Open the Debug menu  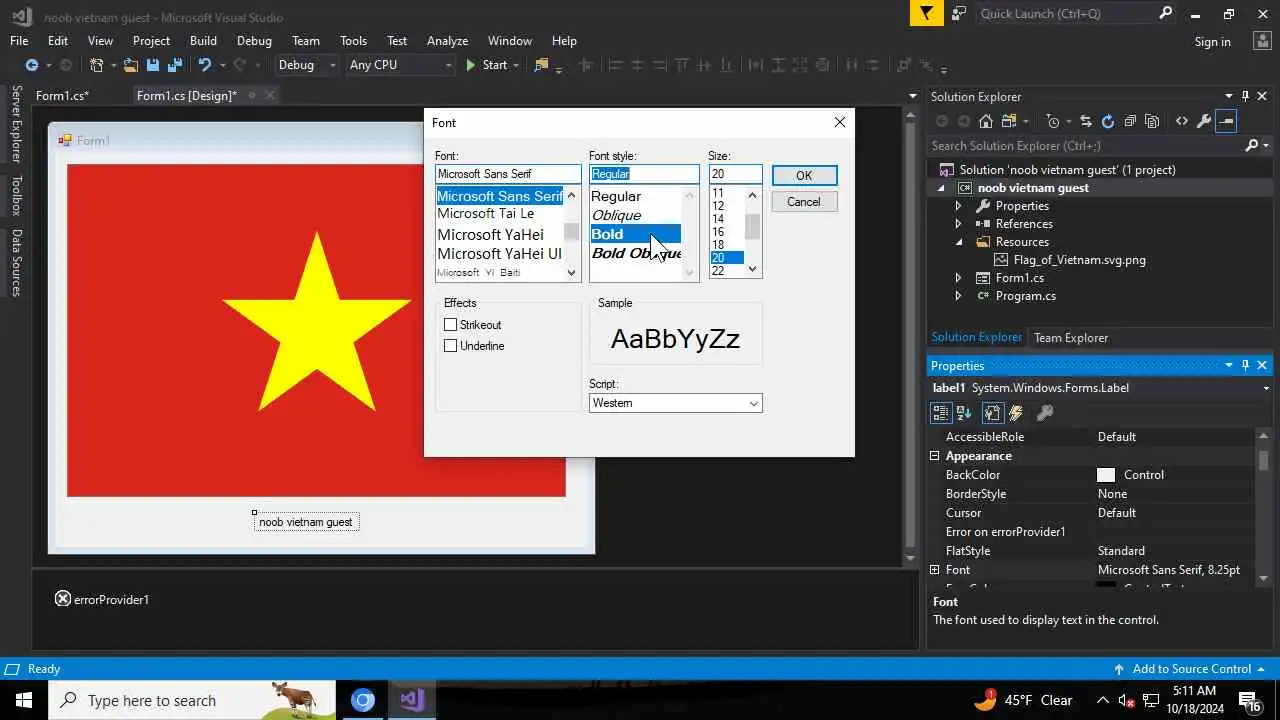pos(254,41)
